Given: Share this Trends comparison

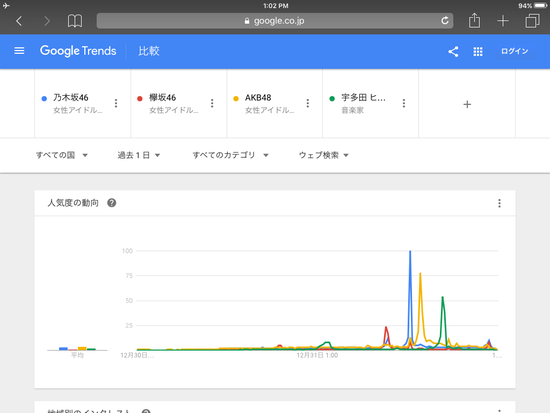Looking at the screenshot, I should tap(453, 51).
